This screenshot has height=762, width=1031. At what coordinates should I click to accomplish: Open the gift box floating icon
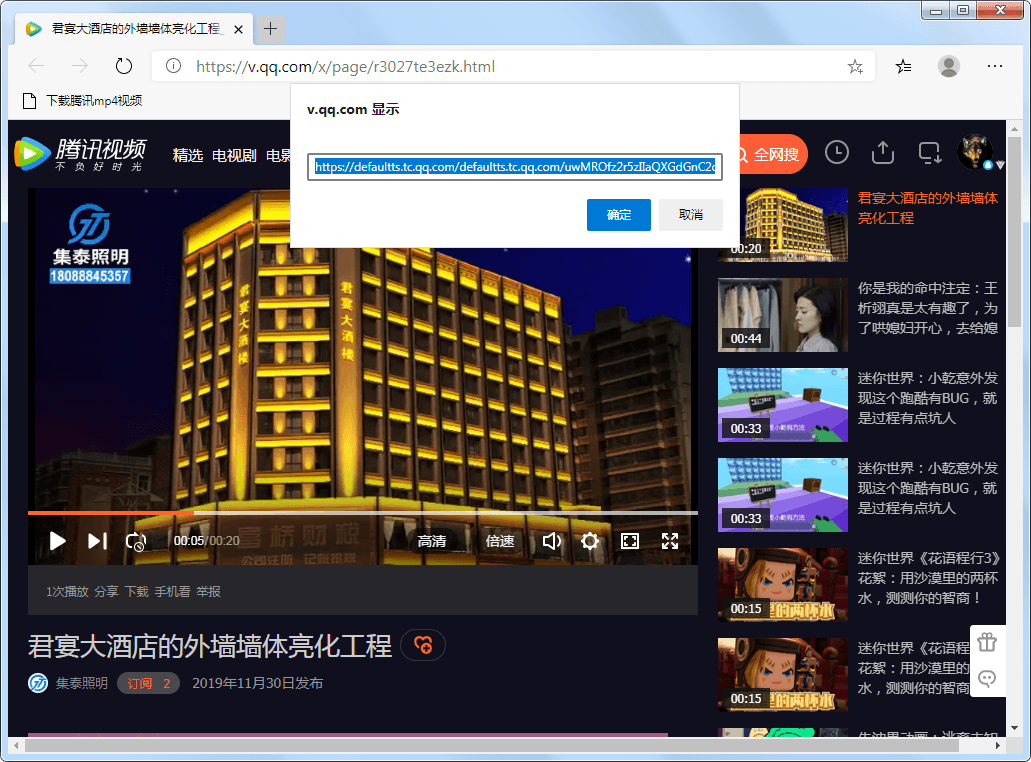point(987,642)
